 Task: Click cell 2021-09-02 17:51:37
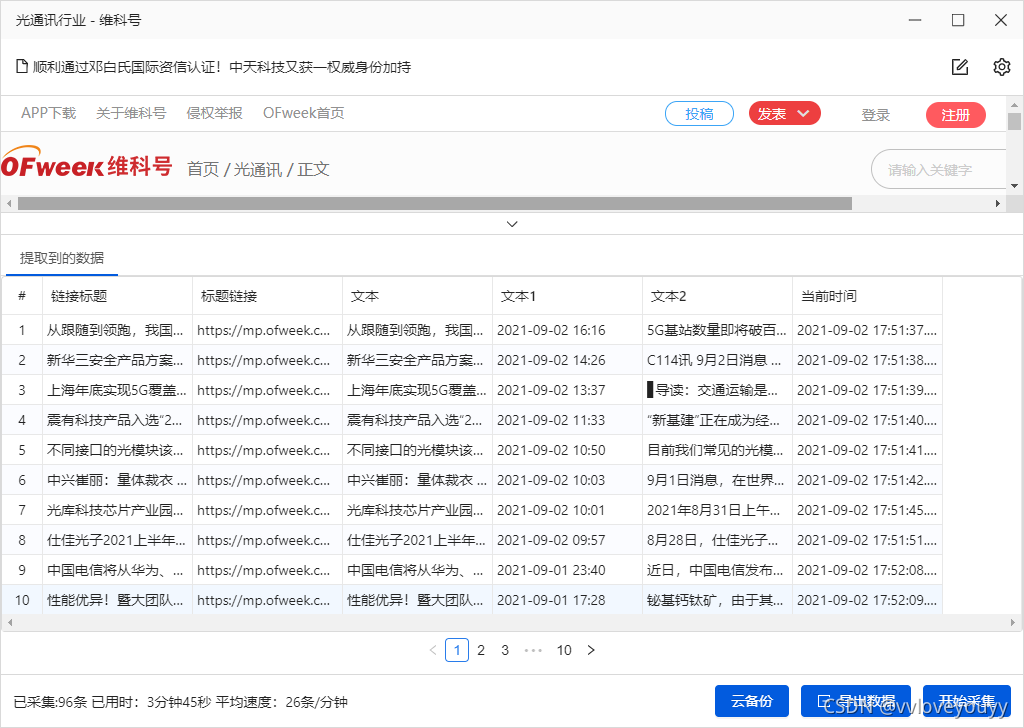[867, 330]
